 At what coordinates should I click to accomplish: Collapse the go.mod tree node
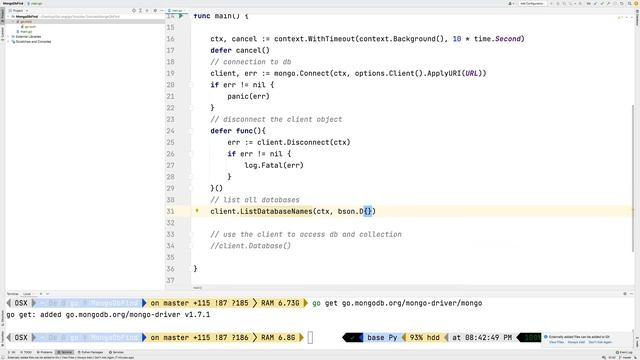[x=13, y=22]
